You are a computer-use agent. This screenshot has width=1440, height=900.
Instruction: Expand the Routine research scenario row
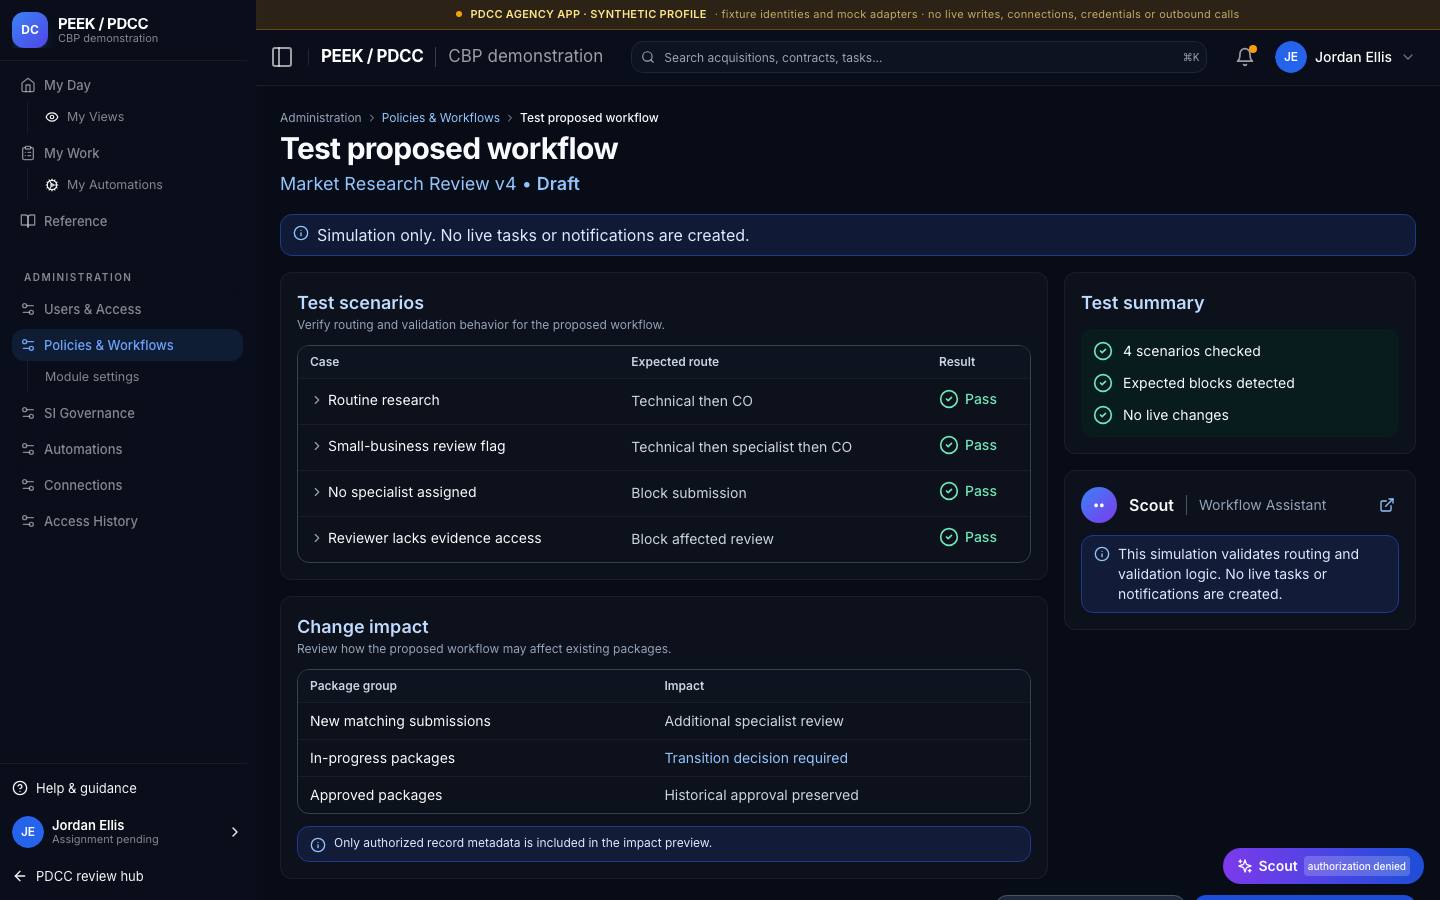click(x=317, y=400)
